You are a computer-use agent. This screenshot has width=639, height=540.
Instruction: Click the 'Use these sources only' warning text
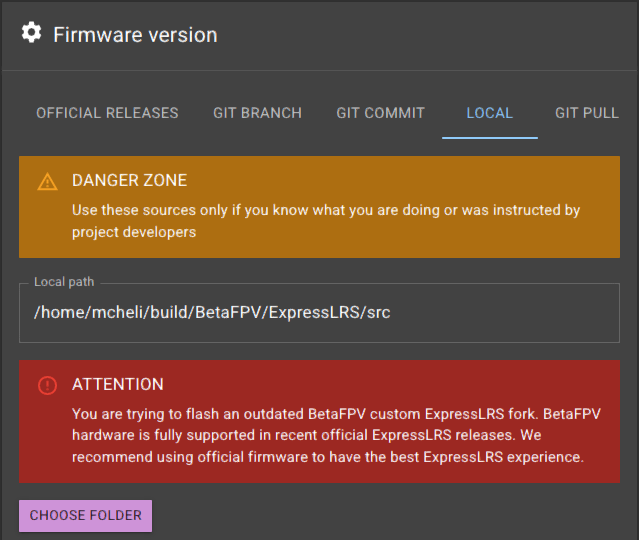[326, 221]
